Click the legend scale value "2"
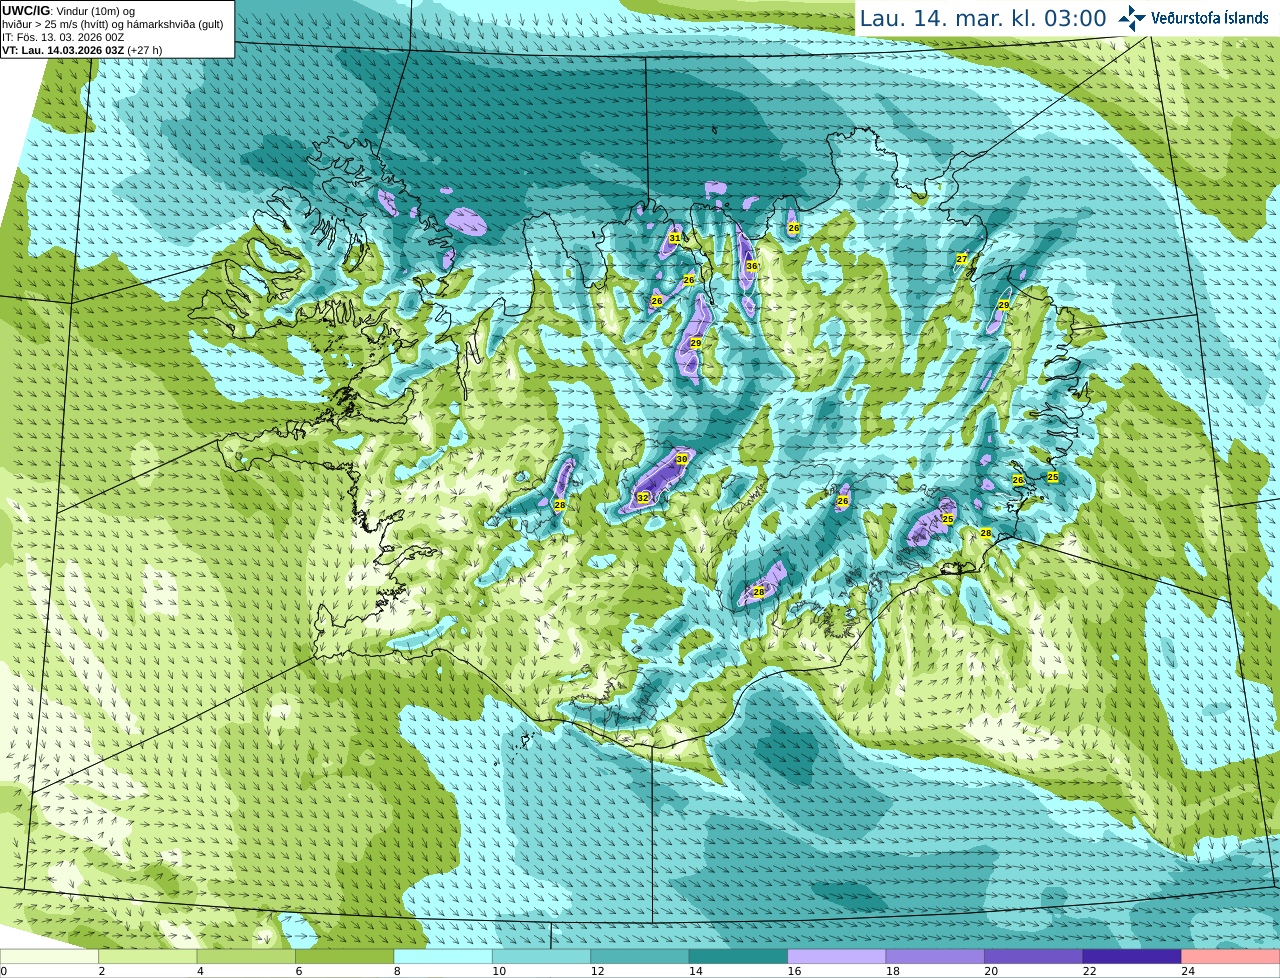The width and height of the screenshot is (1280, 978). [101, 971]
